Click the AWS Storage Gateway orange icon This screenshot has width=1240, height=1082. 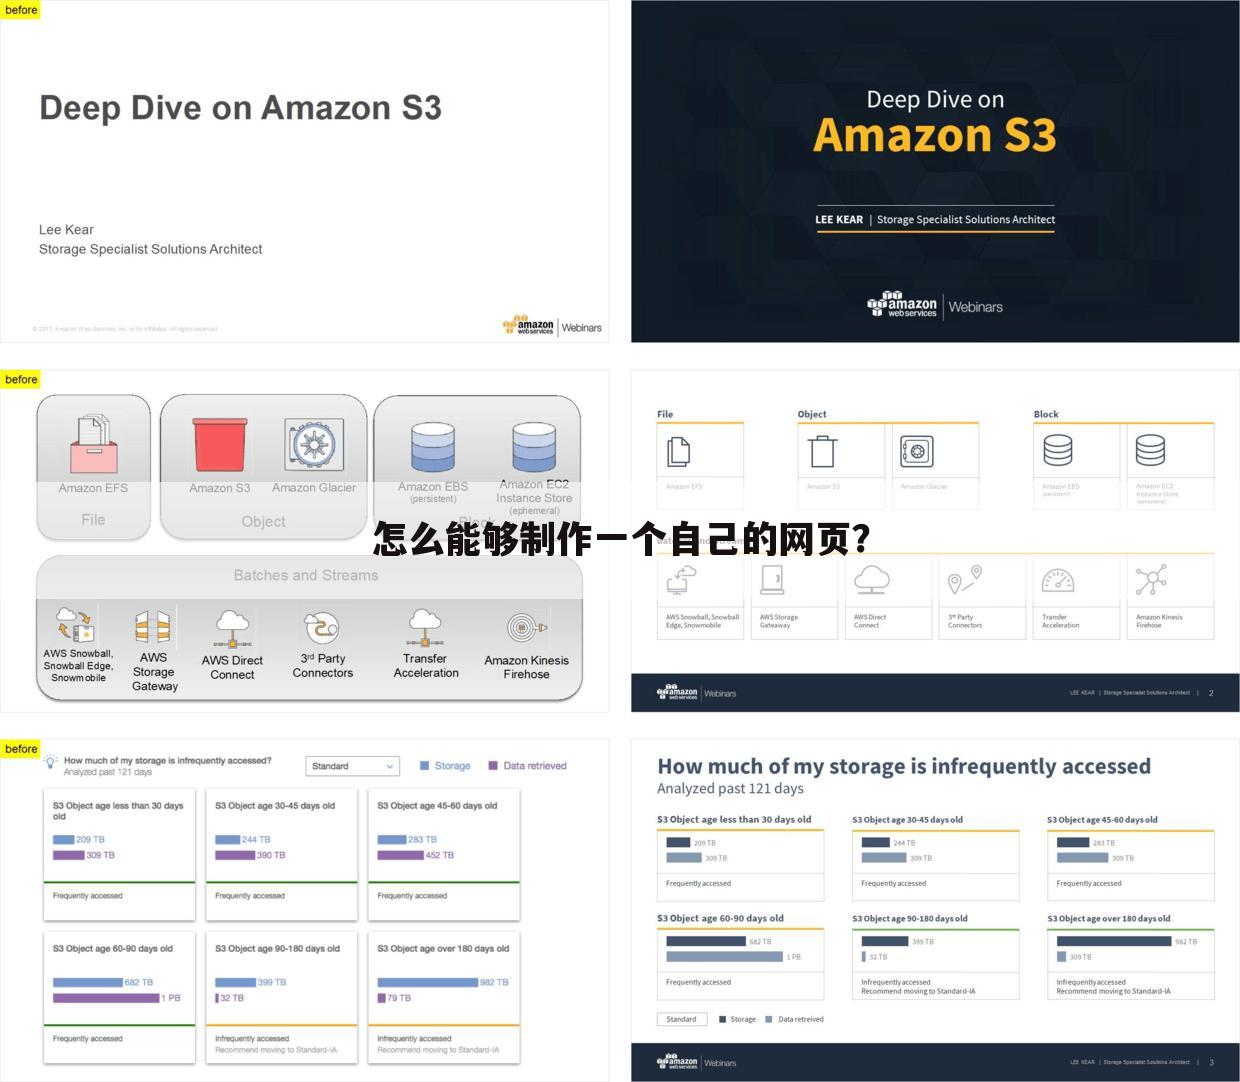pyautogui.click(x=153, y=628)
